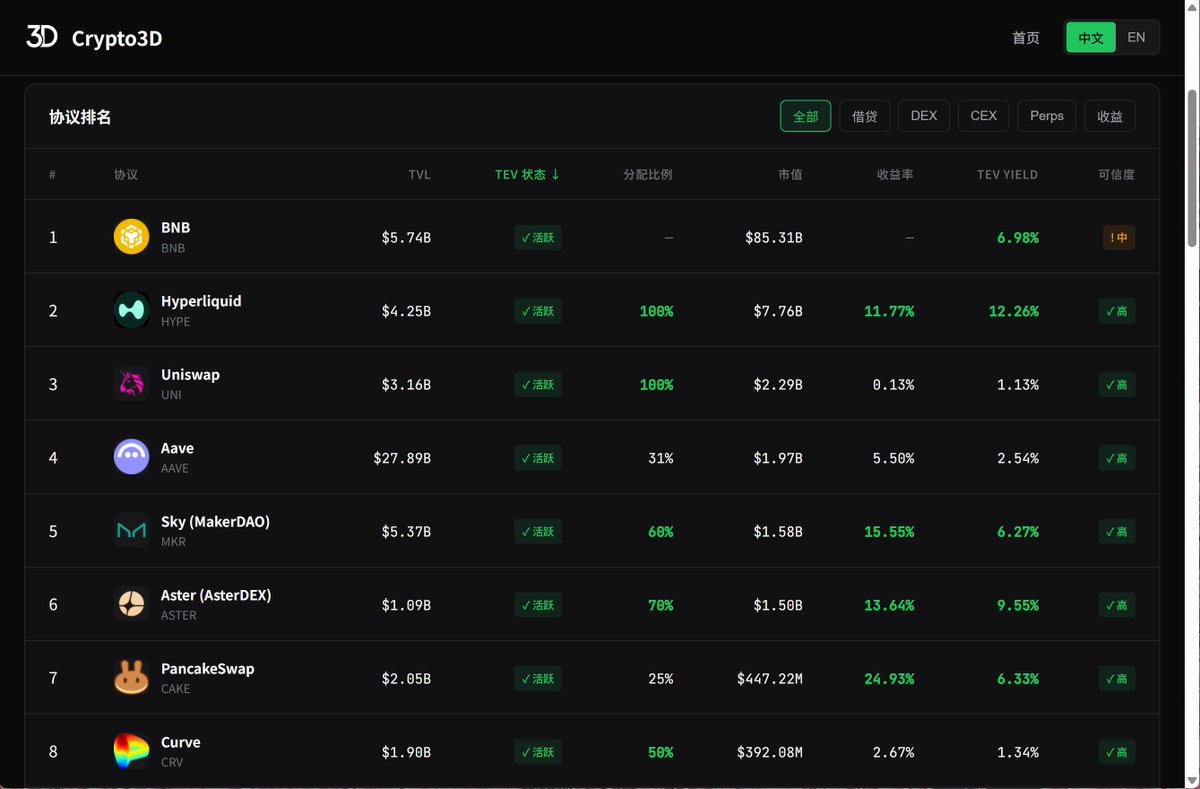Click the Crypto3D site title
The image size is (1200, 789).
click(117, 38)
